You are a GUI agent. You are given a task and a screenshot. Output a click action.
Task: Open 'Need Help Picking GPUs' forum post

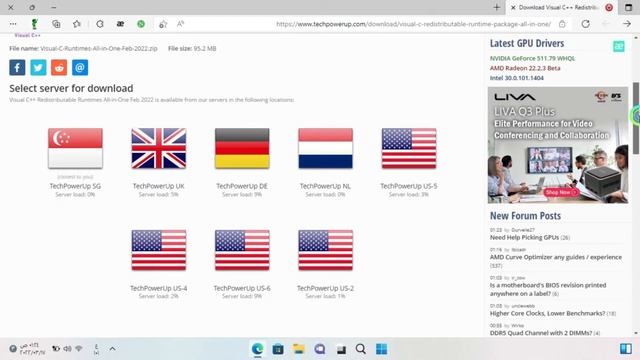(524, 238)
